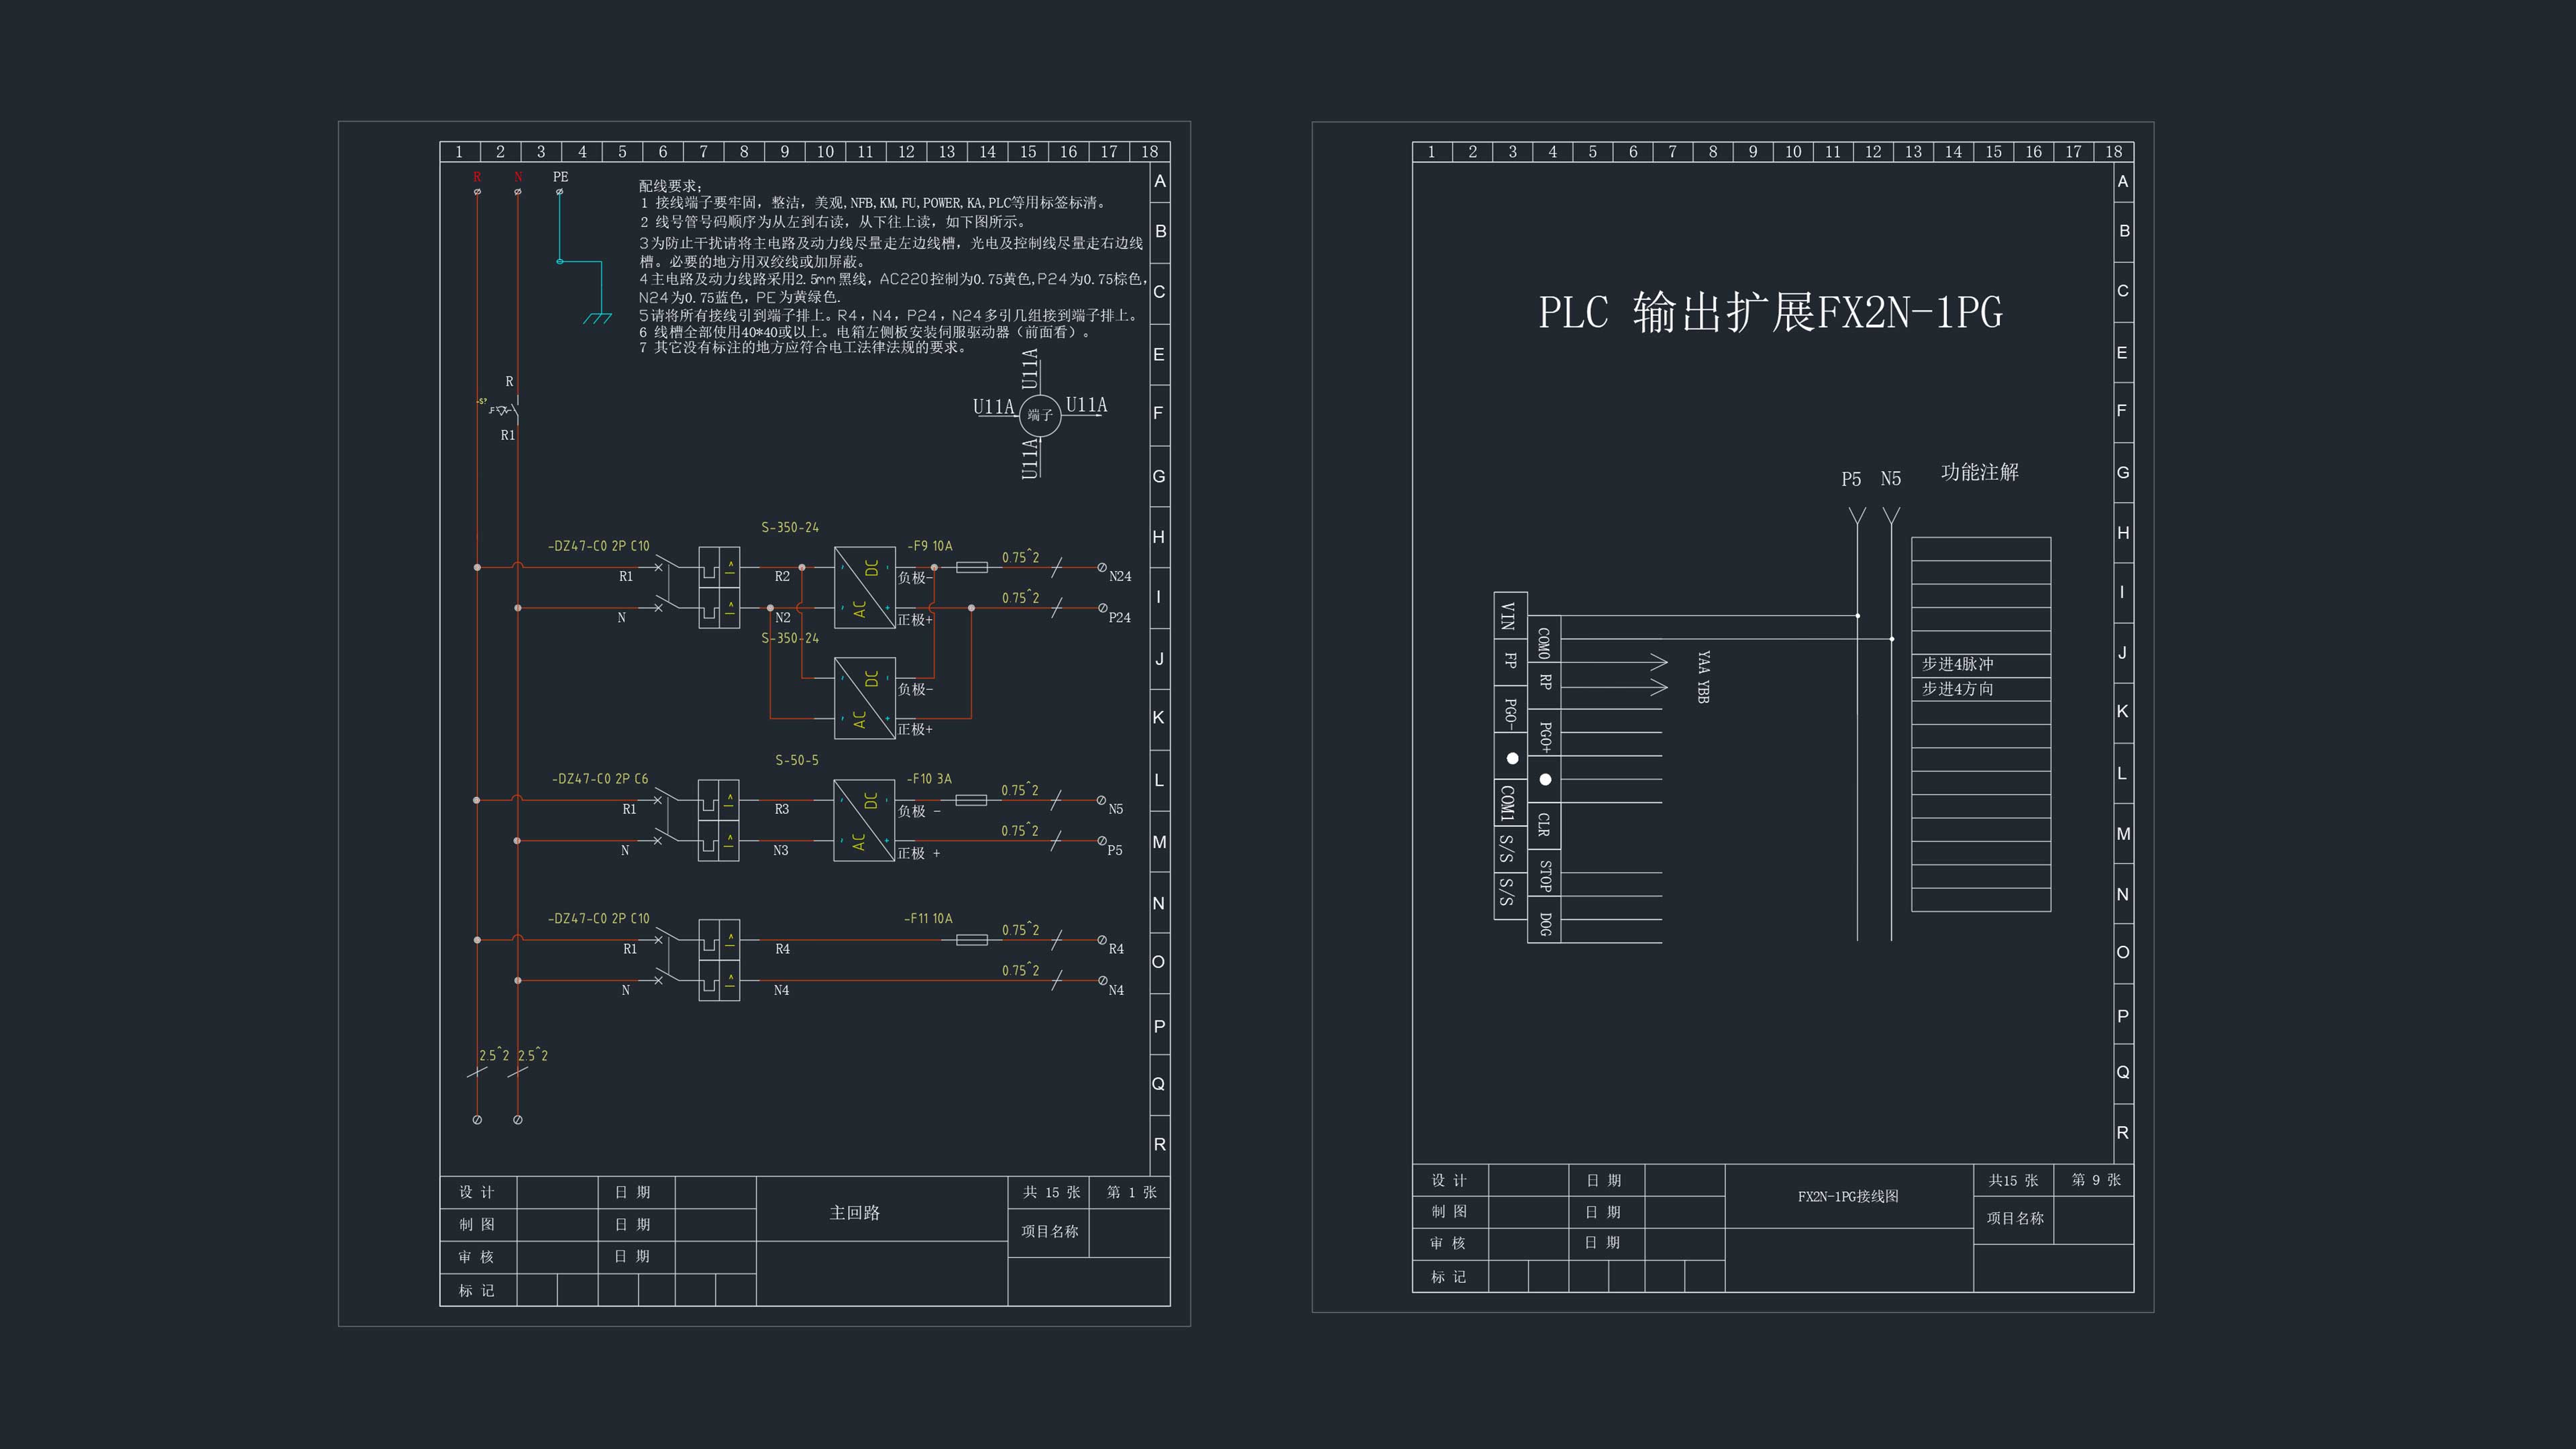Click the 'N3' wire label
This screenshot has width=2576, height=1449.
(x=781, y=851)
